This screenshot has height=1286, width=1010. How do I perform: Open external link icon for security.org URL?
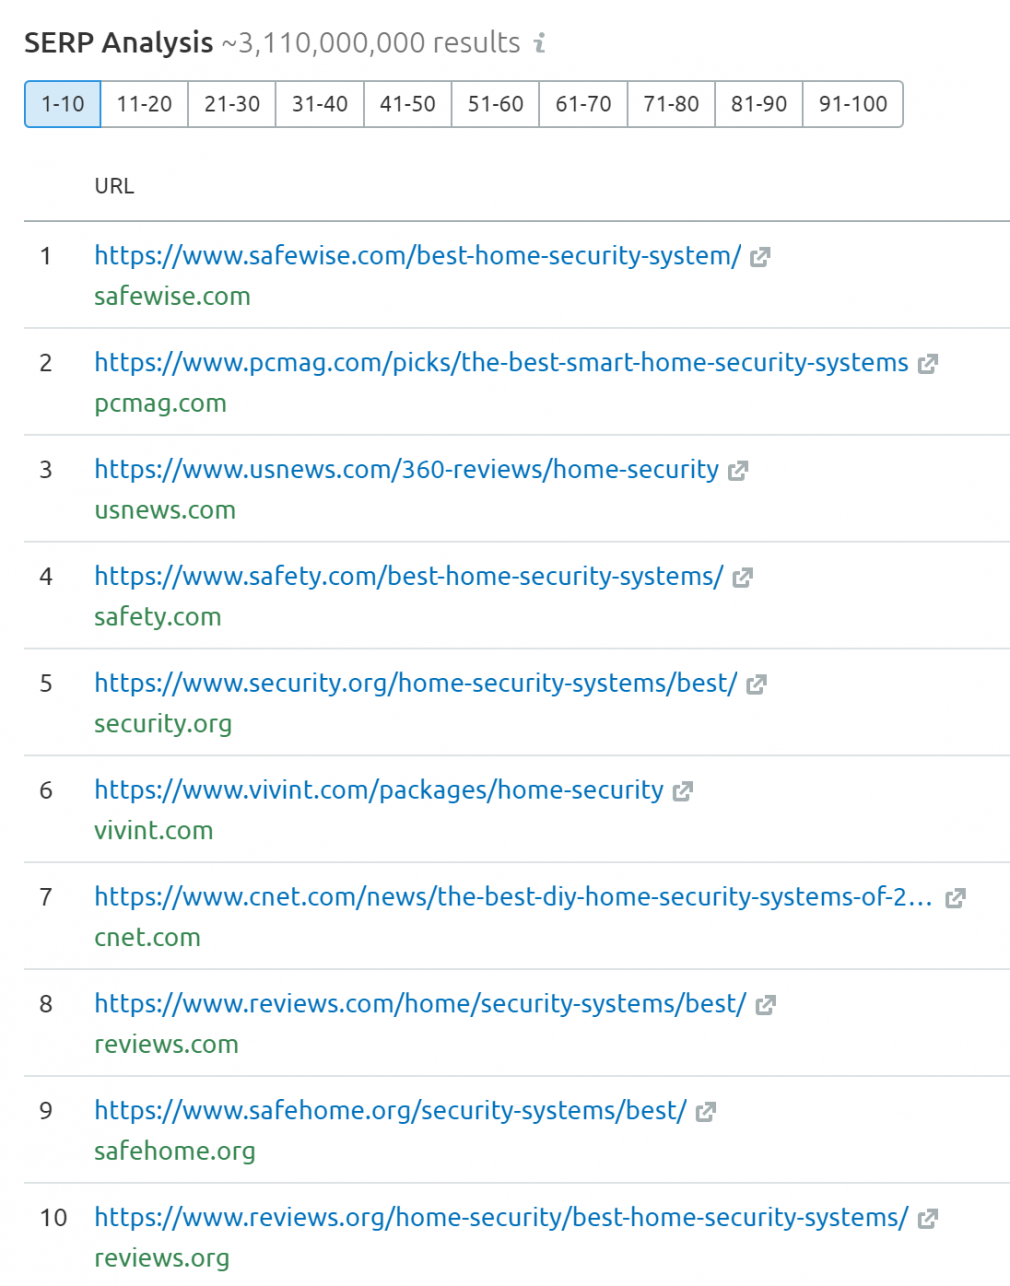click(756, 685)
